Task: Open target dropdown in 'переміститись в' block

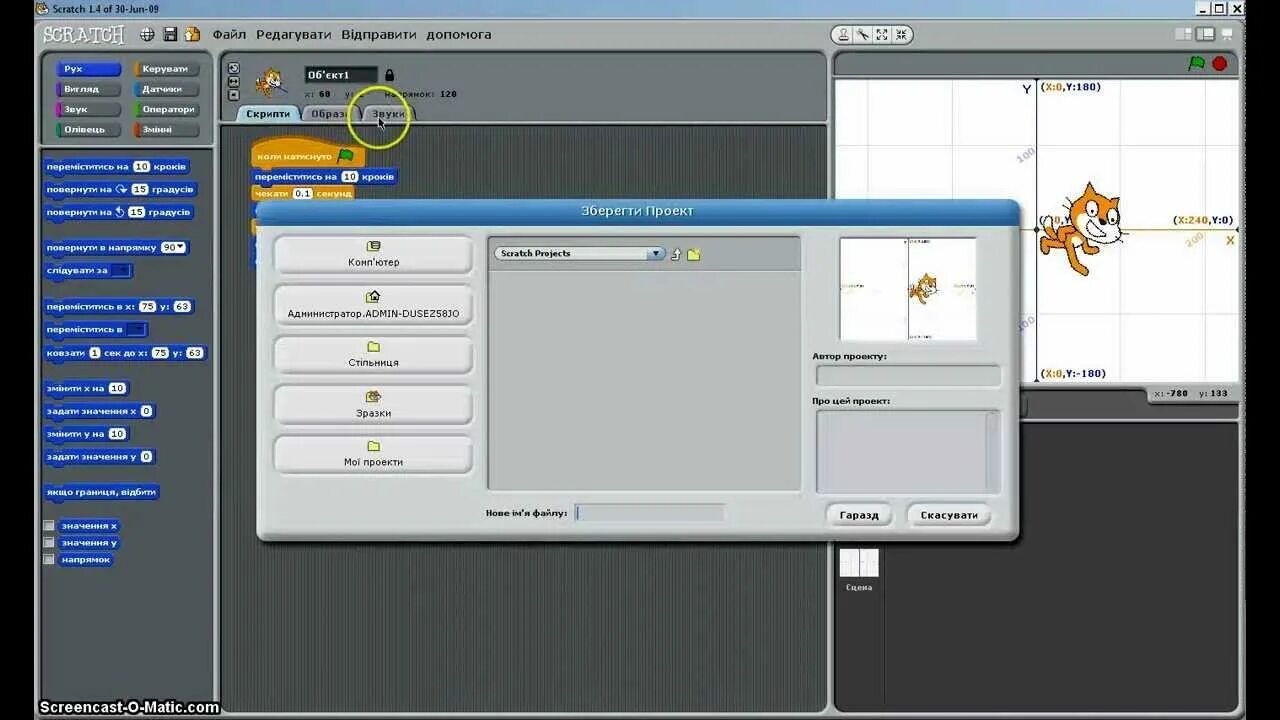Action: (136, 329)
